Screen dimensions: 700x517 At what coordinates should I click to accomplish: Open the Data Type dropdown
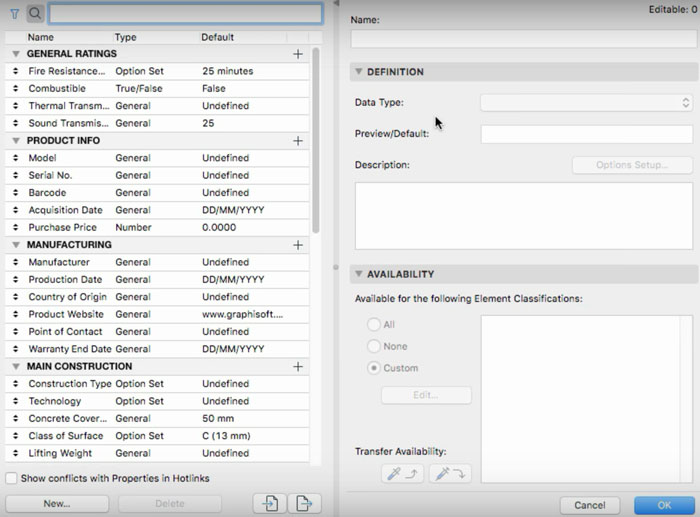click(x=586, y=102)
